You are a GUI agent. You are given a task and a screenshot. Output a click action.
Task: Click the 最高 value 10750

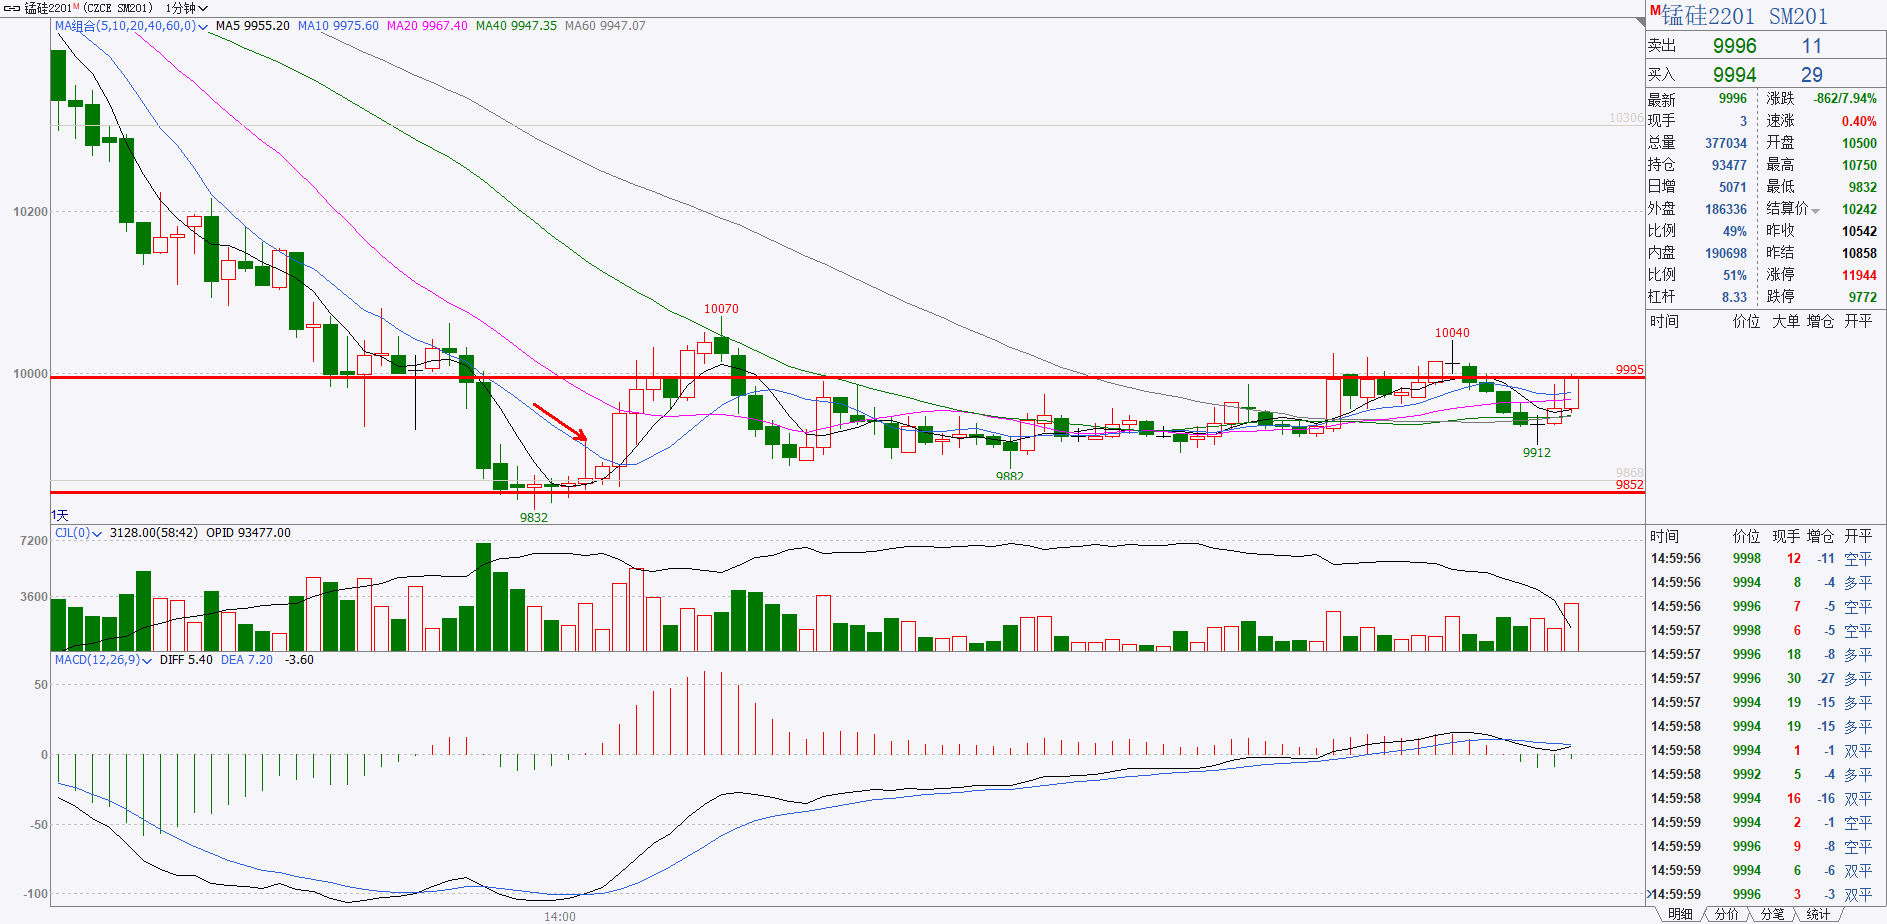tap(1860, 166)
